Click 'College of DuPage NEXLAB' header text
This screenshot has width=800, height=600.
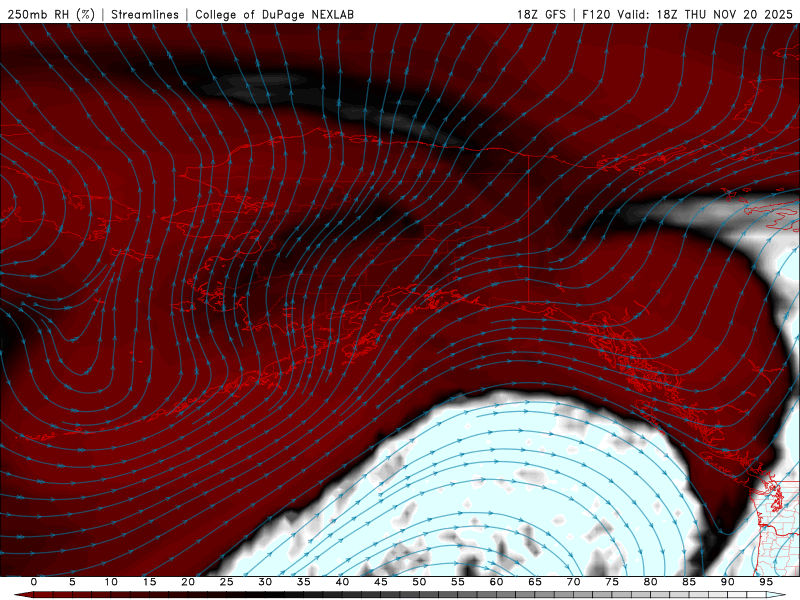pyautogui.click(x=274, y=14)
